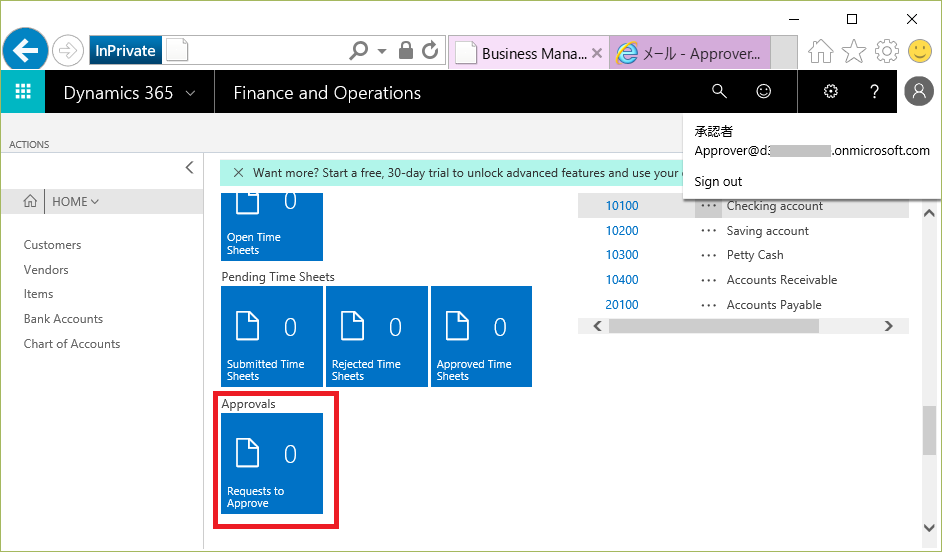Open the help question mark icon
This screenshot has width=942, height=552.
click(874, 91)
